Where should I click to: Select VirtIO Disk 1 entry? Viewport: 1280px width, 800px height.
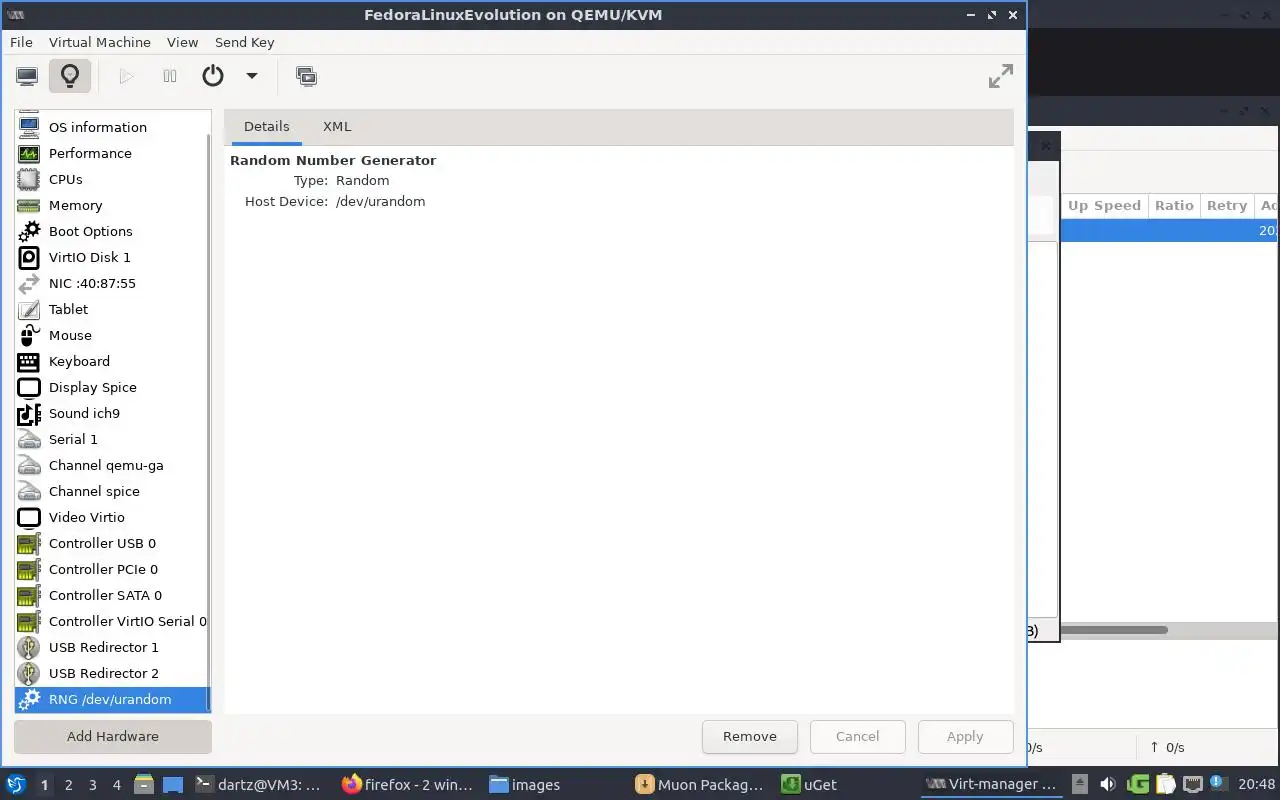[112, 257]
